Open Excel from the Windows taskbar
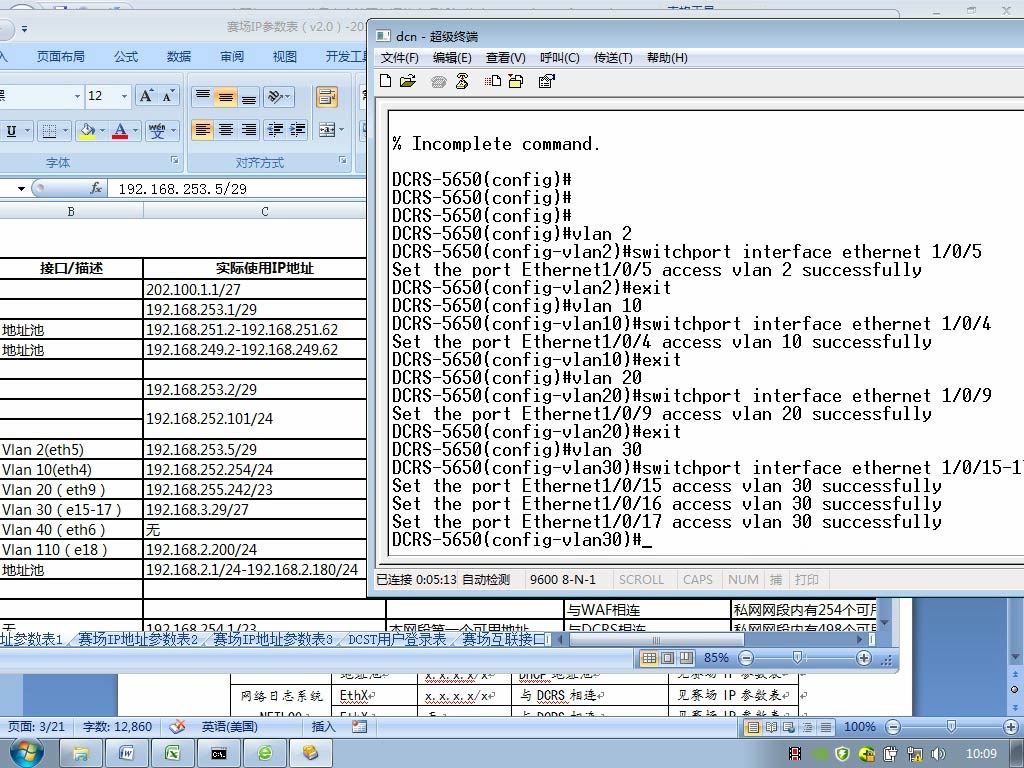The height and width of the screenshot is (768, 1024). (x=172, y=754)
